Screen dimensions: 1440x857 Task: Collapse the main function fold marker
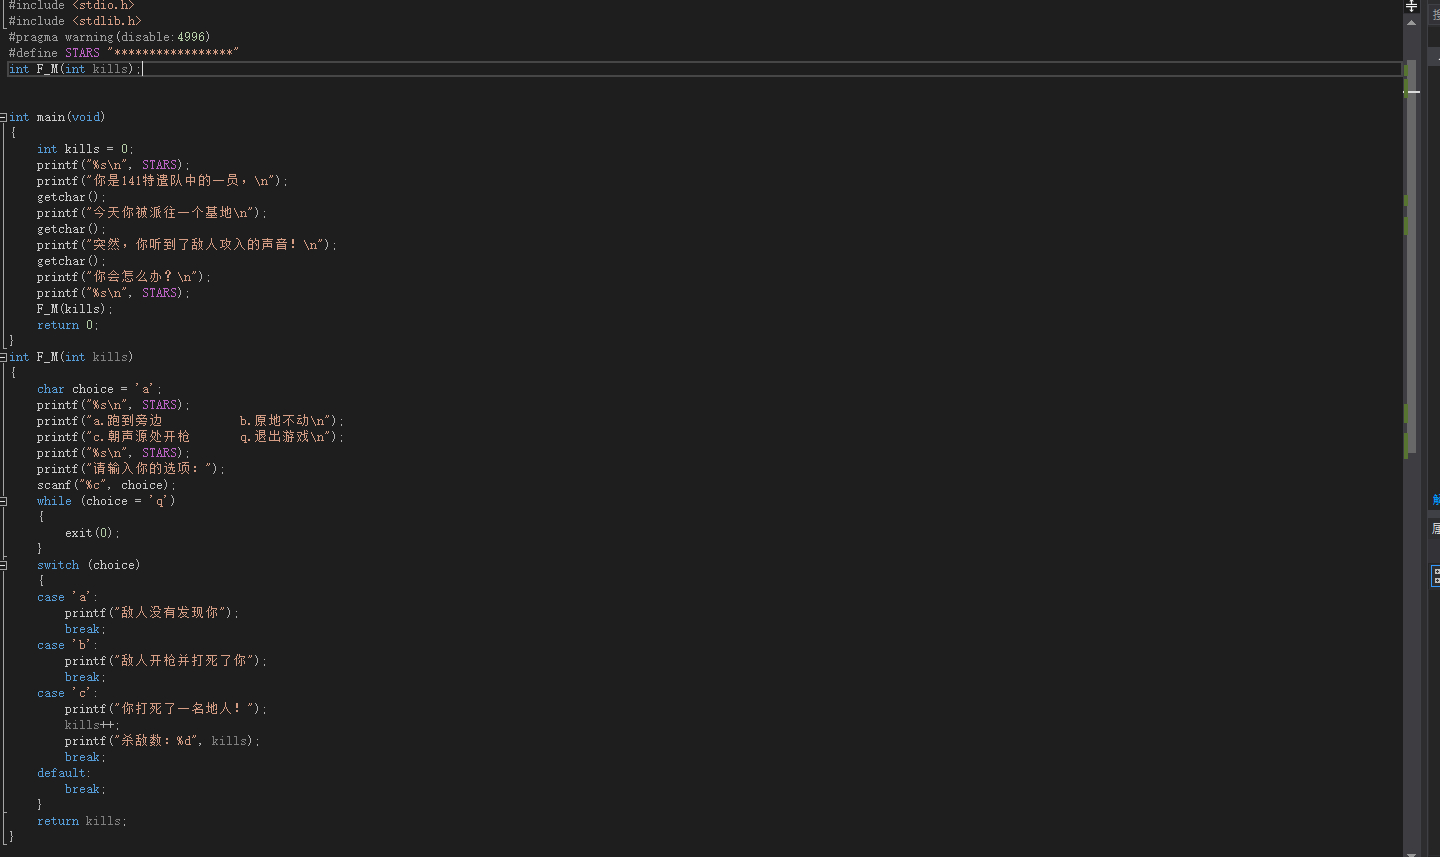4,117
